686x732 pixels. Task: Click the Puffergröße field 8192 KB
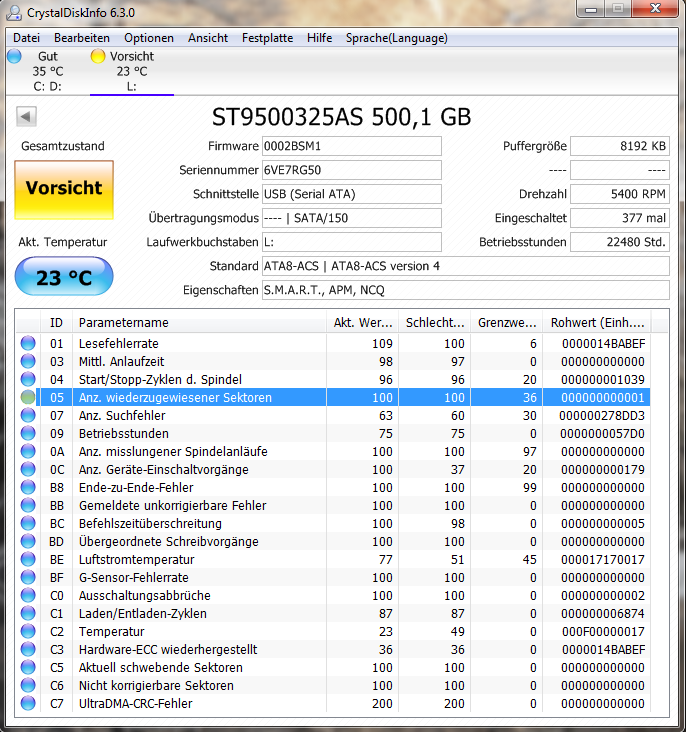(620, 146)
